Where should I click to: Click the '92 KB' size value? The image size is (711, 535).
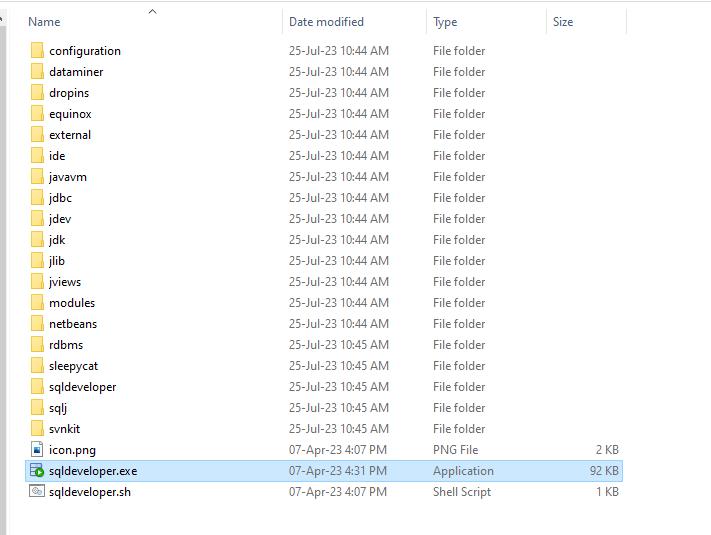[x=604, y=471]
